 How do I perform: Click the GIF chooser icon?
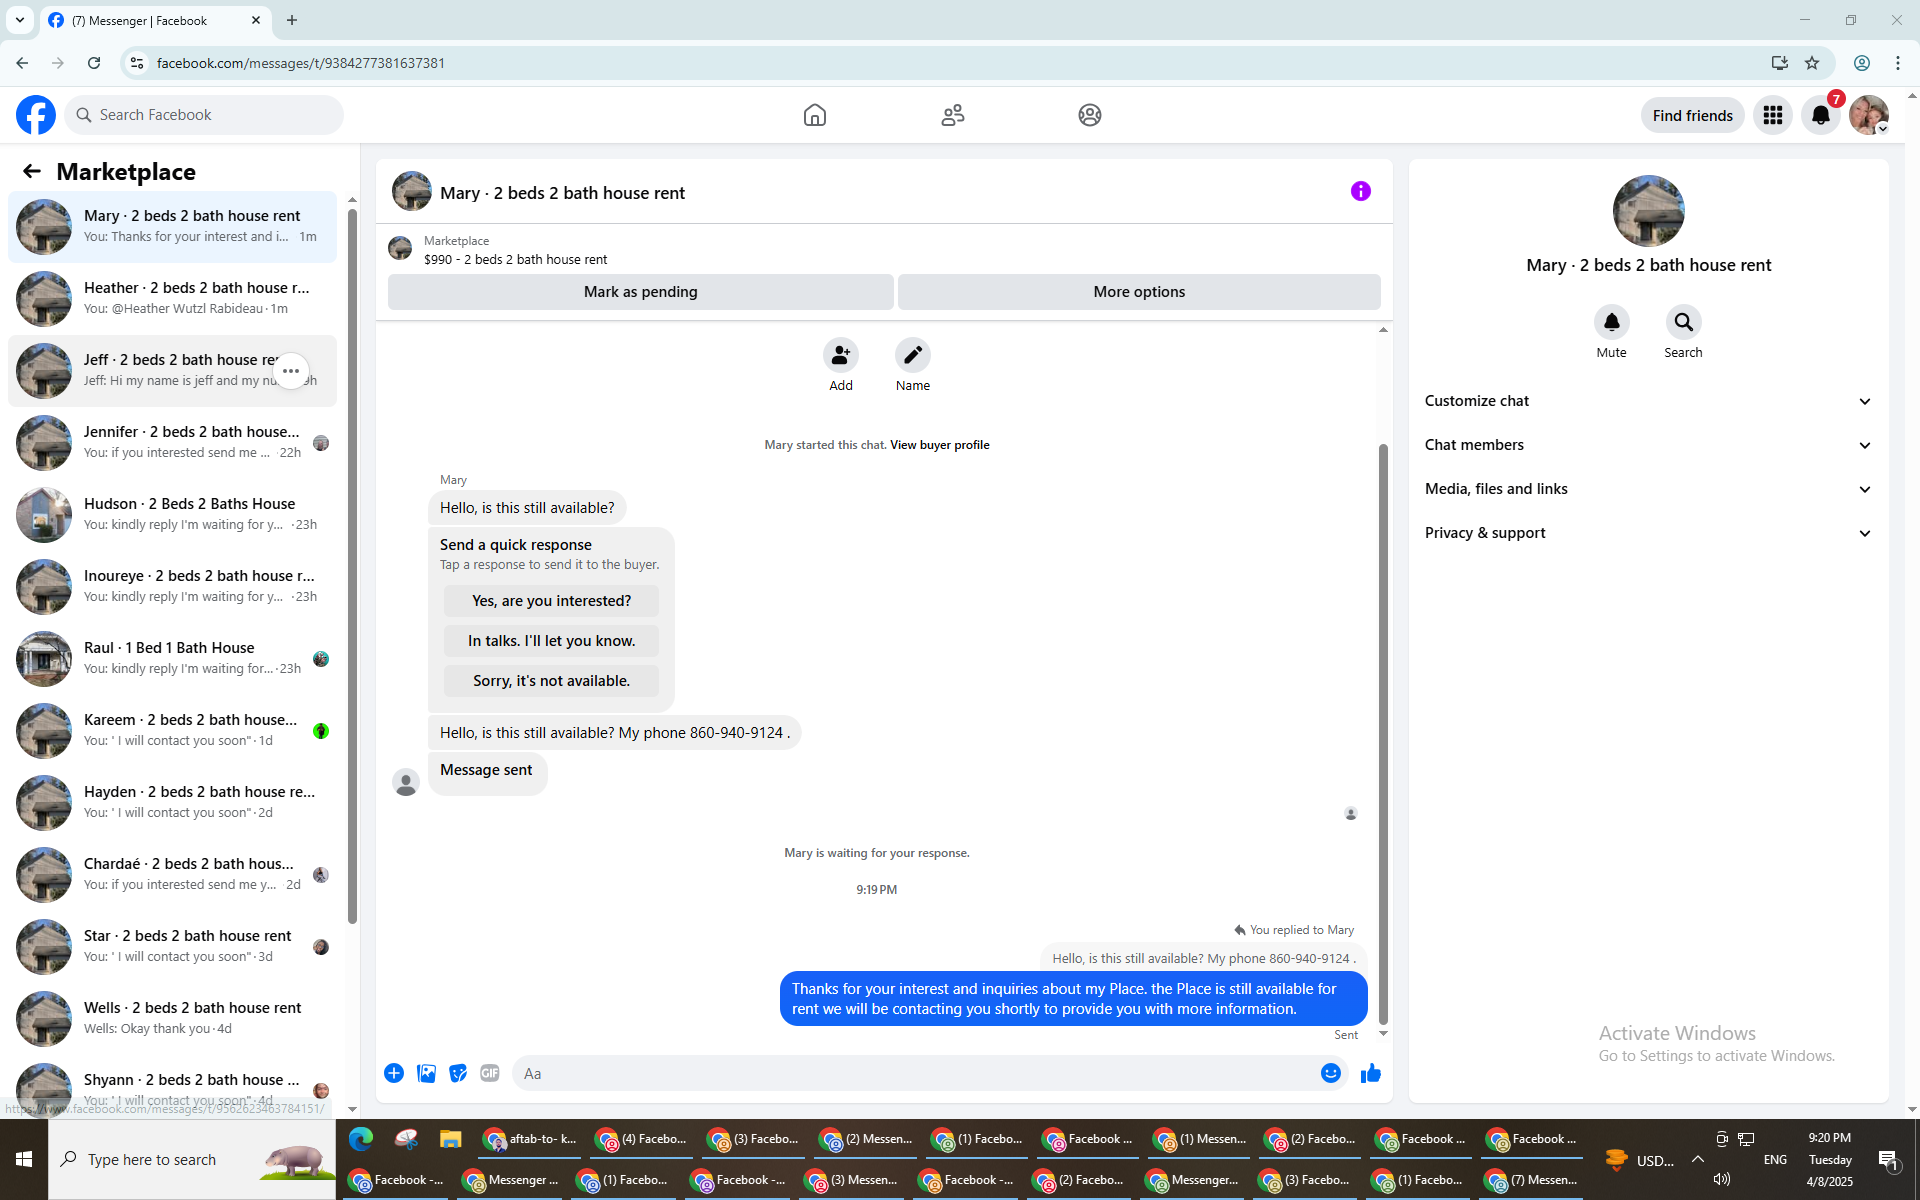point(489,1073)
